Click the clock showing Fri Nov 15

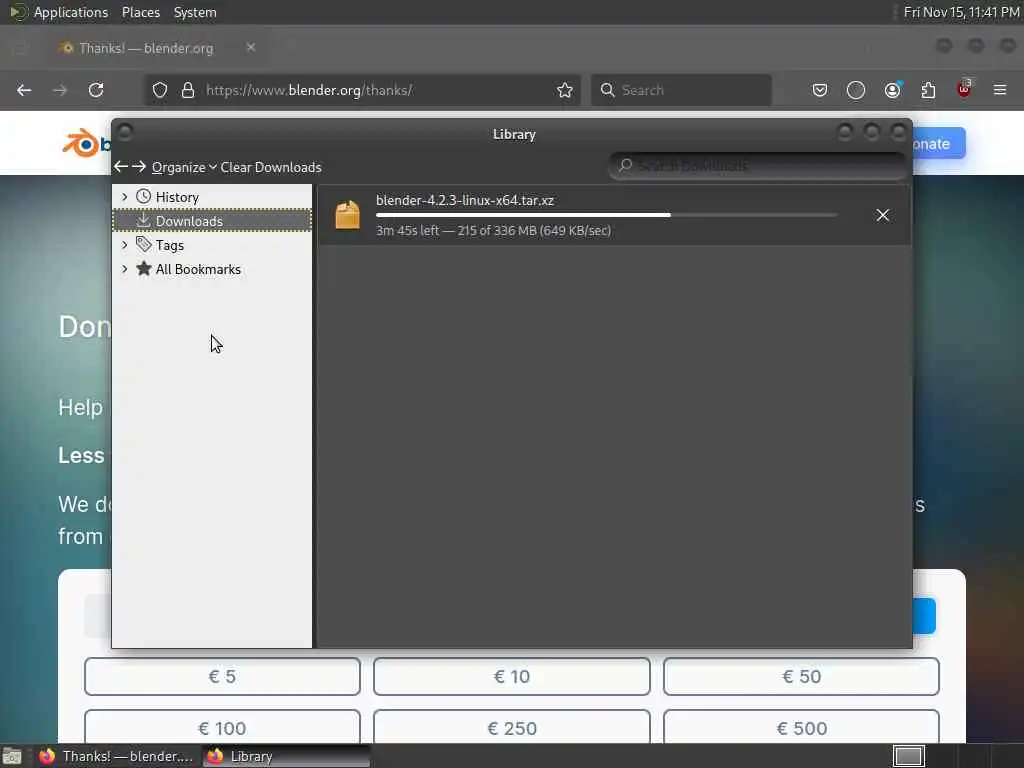tap(961, 12)
